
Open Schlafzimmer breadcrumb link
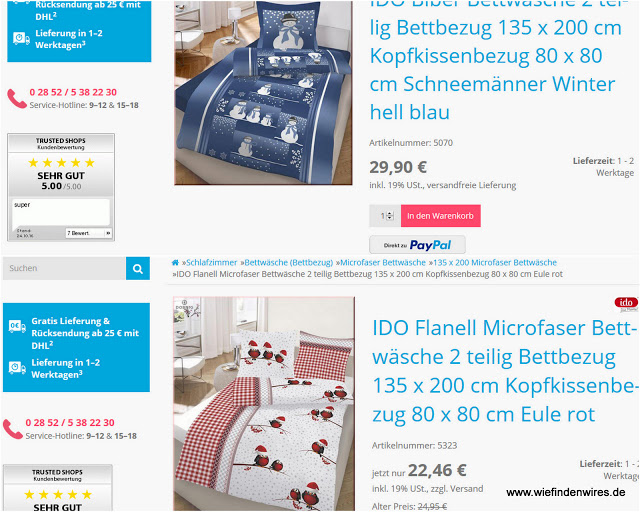point(211,263)
